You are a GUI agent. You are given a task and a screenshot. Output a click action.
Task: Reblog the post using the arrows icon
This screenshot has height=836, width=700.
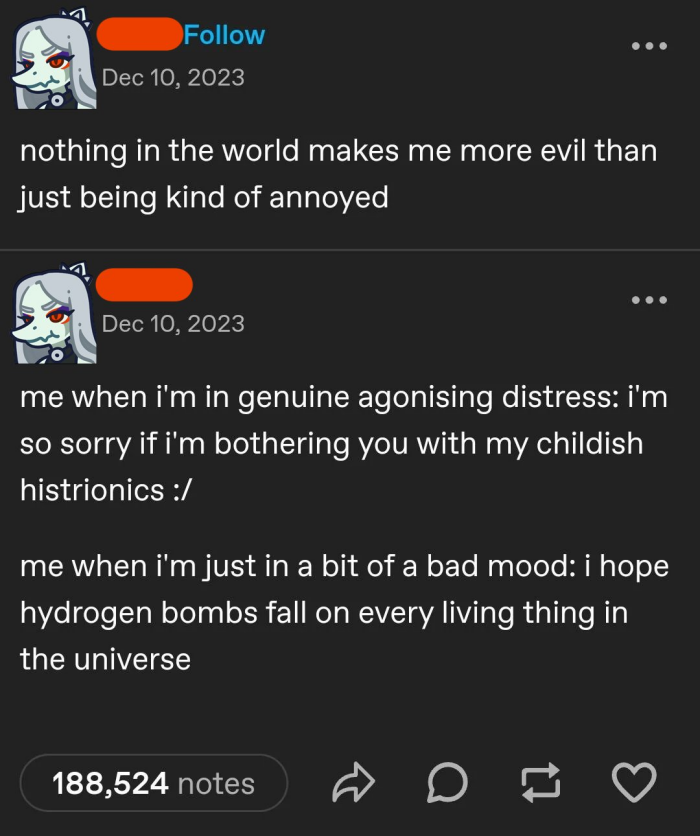[x=540, y=782]
